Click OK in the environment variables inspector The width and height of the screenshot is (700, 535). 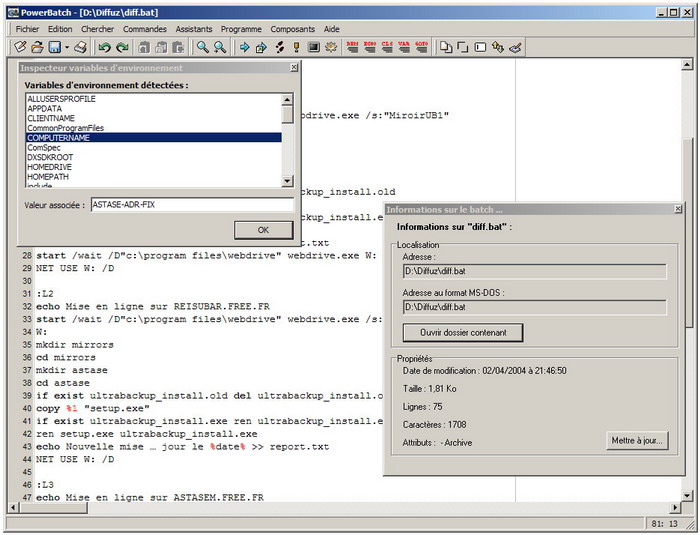[263, 230]
